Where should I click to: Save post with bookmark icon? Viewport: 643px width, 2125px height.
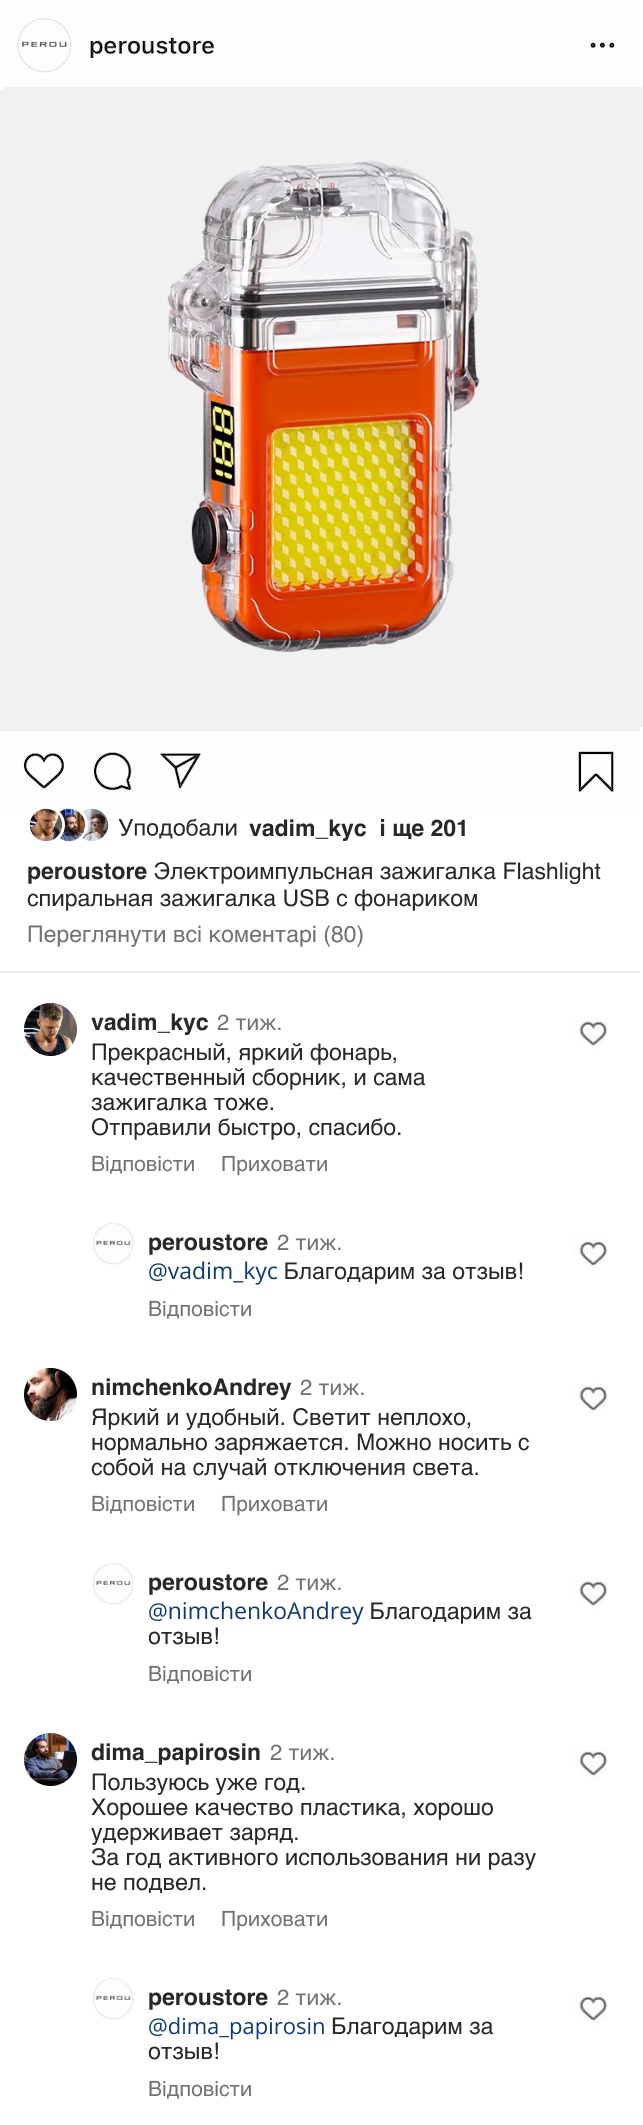pos(596,771)
